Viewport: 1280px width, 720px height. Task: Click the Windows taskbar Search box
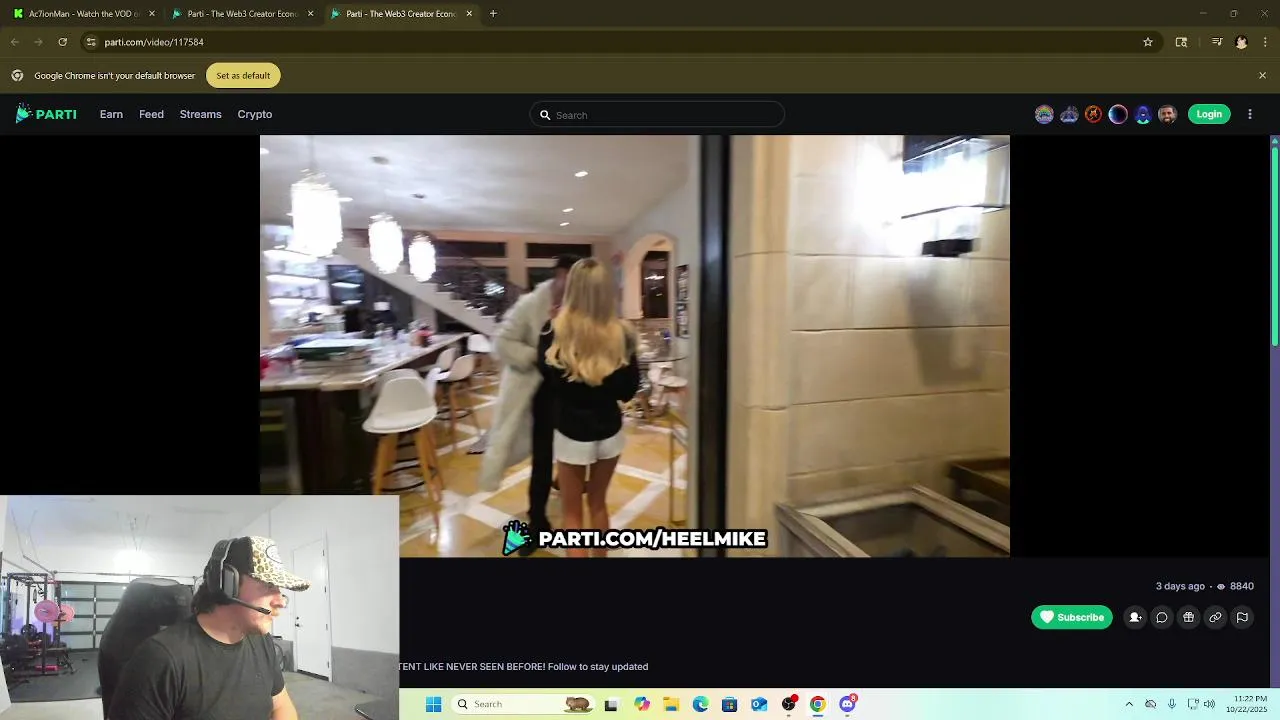coord(523,704)
